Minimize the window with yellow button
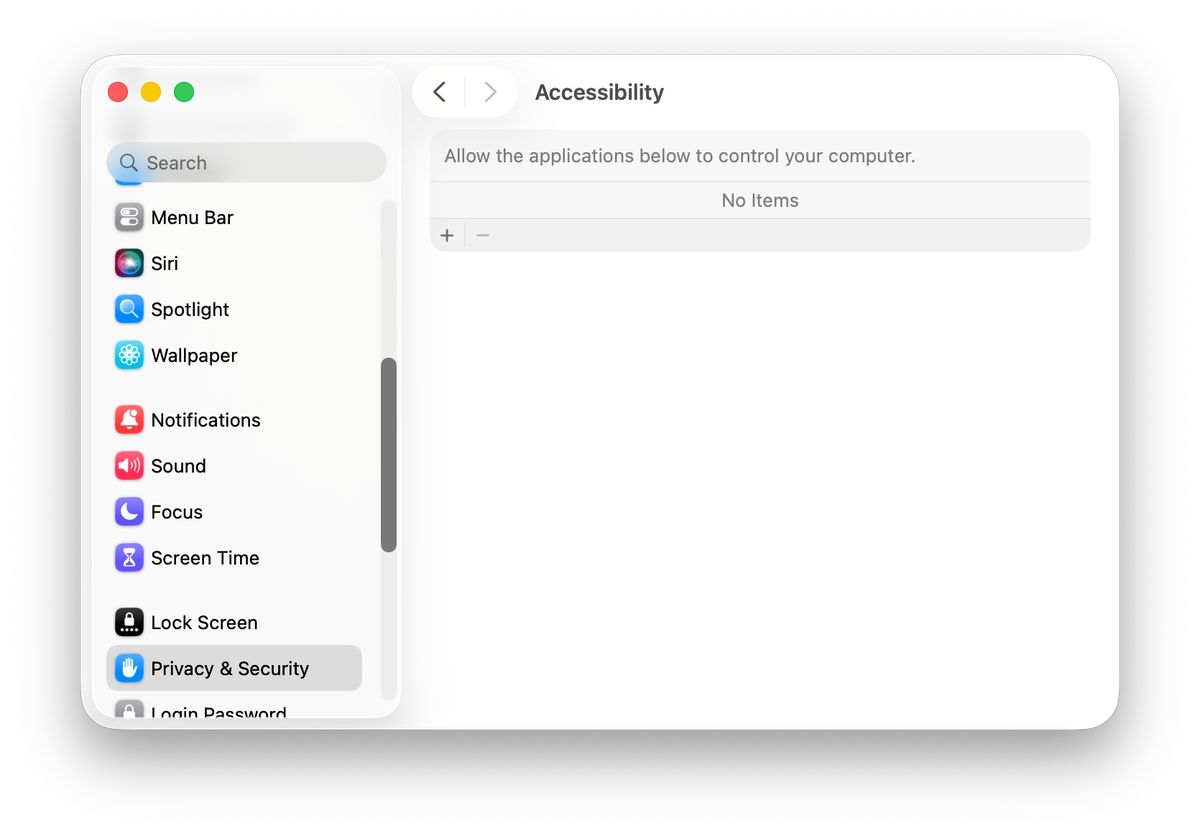The width and height of the screenshot is (1200, 836). pos(151,92)
